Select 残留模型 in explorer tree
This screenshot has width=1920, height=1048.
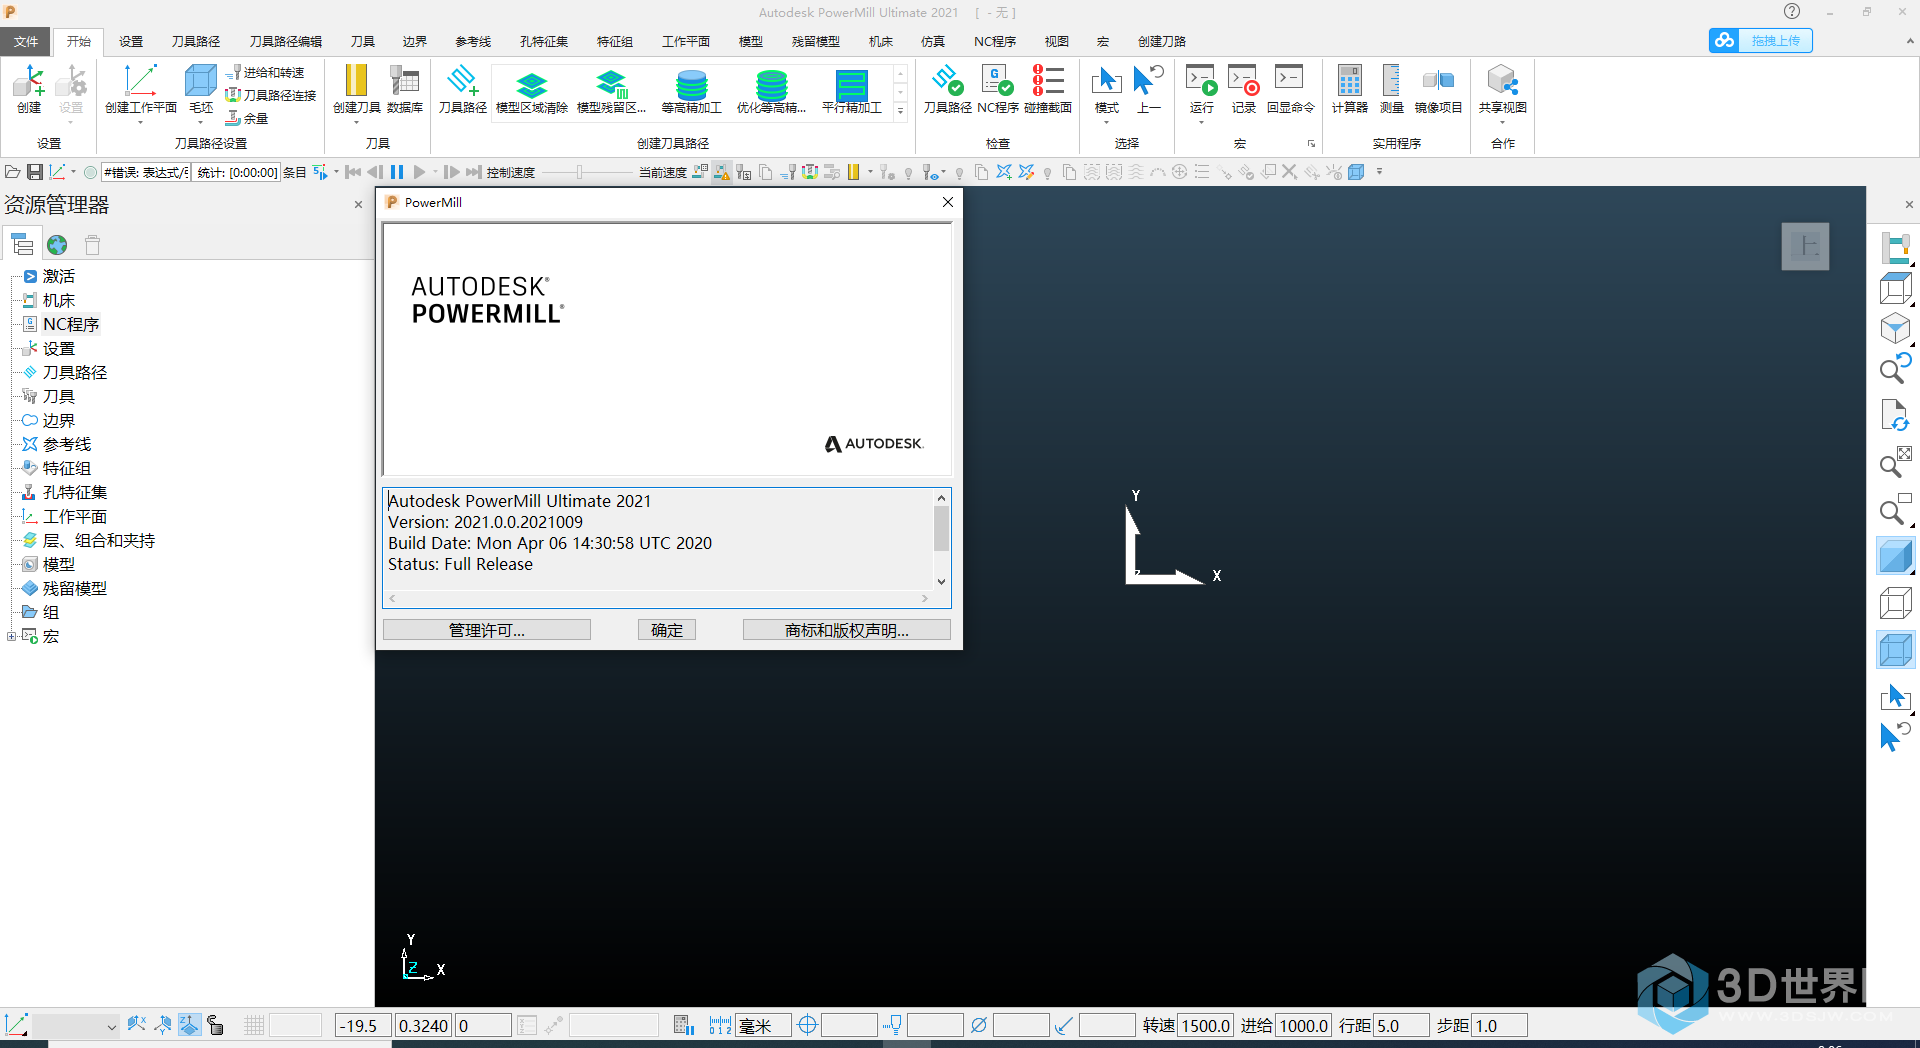pyautogui.click(x=75, y=588)
